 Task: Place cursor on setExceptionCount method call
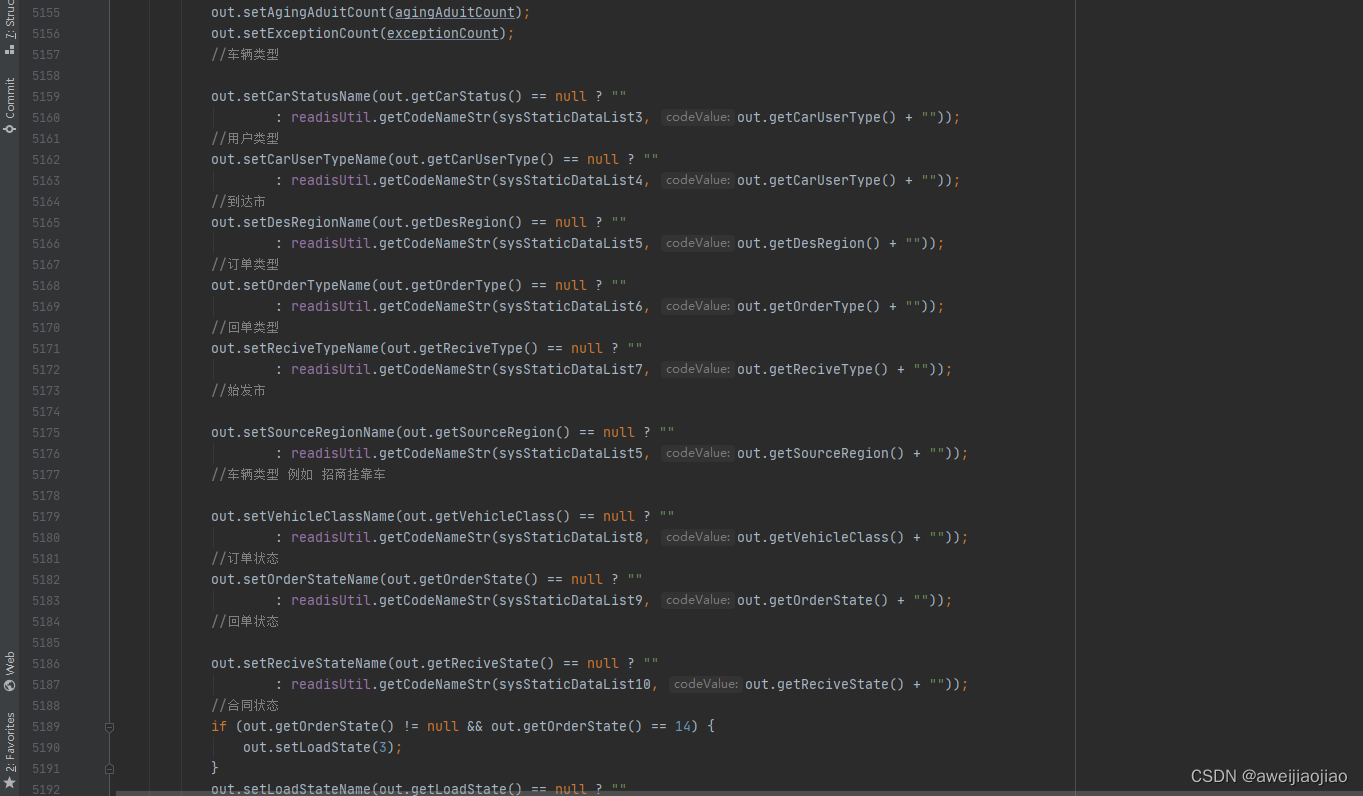[311, 34]
